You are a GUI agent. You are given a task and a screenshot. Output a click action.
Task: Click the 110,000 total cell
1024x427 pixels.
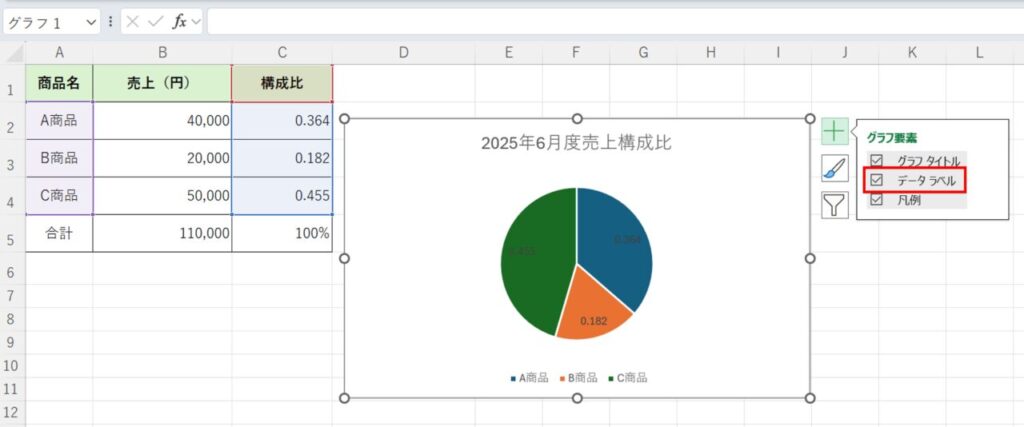tap(162, 234)
